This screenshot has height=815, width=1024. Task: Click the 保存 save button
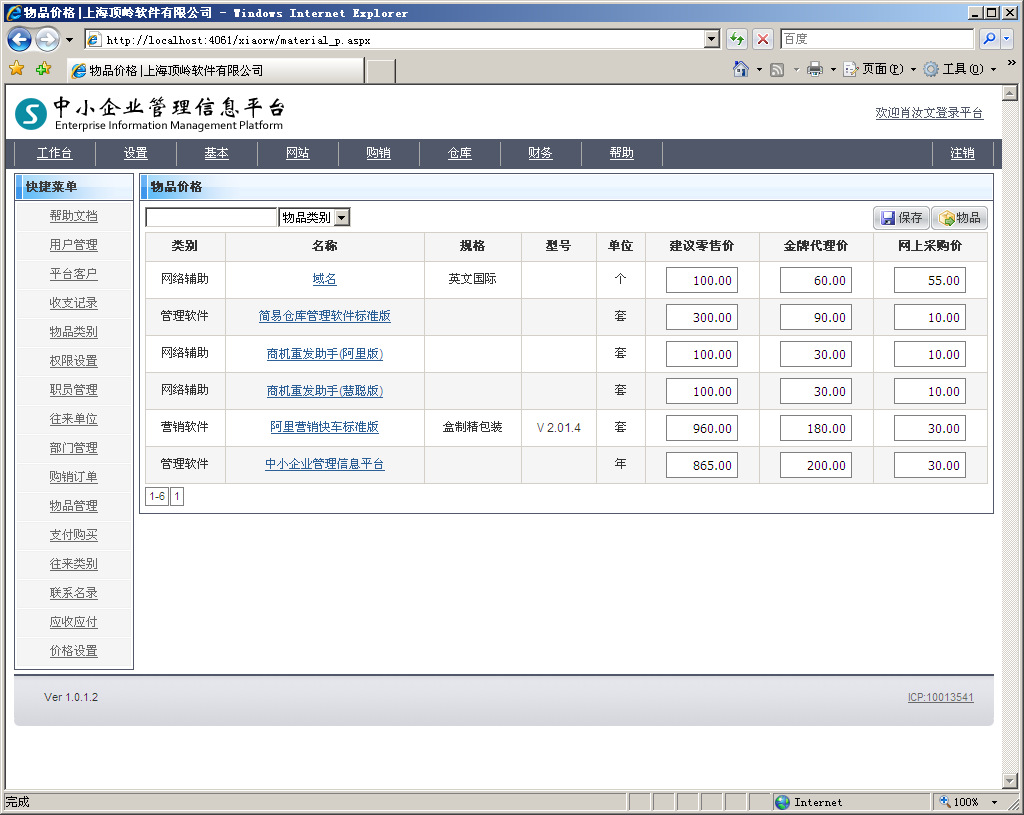[901, 218]
